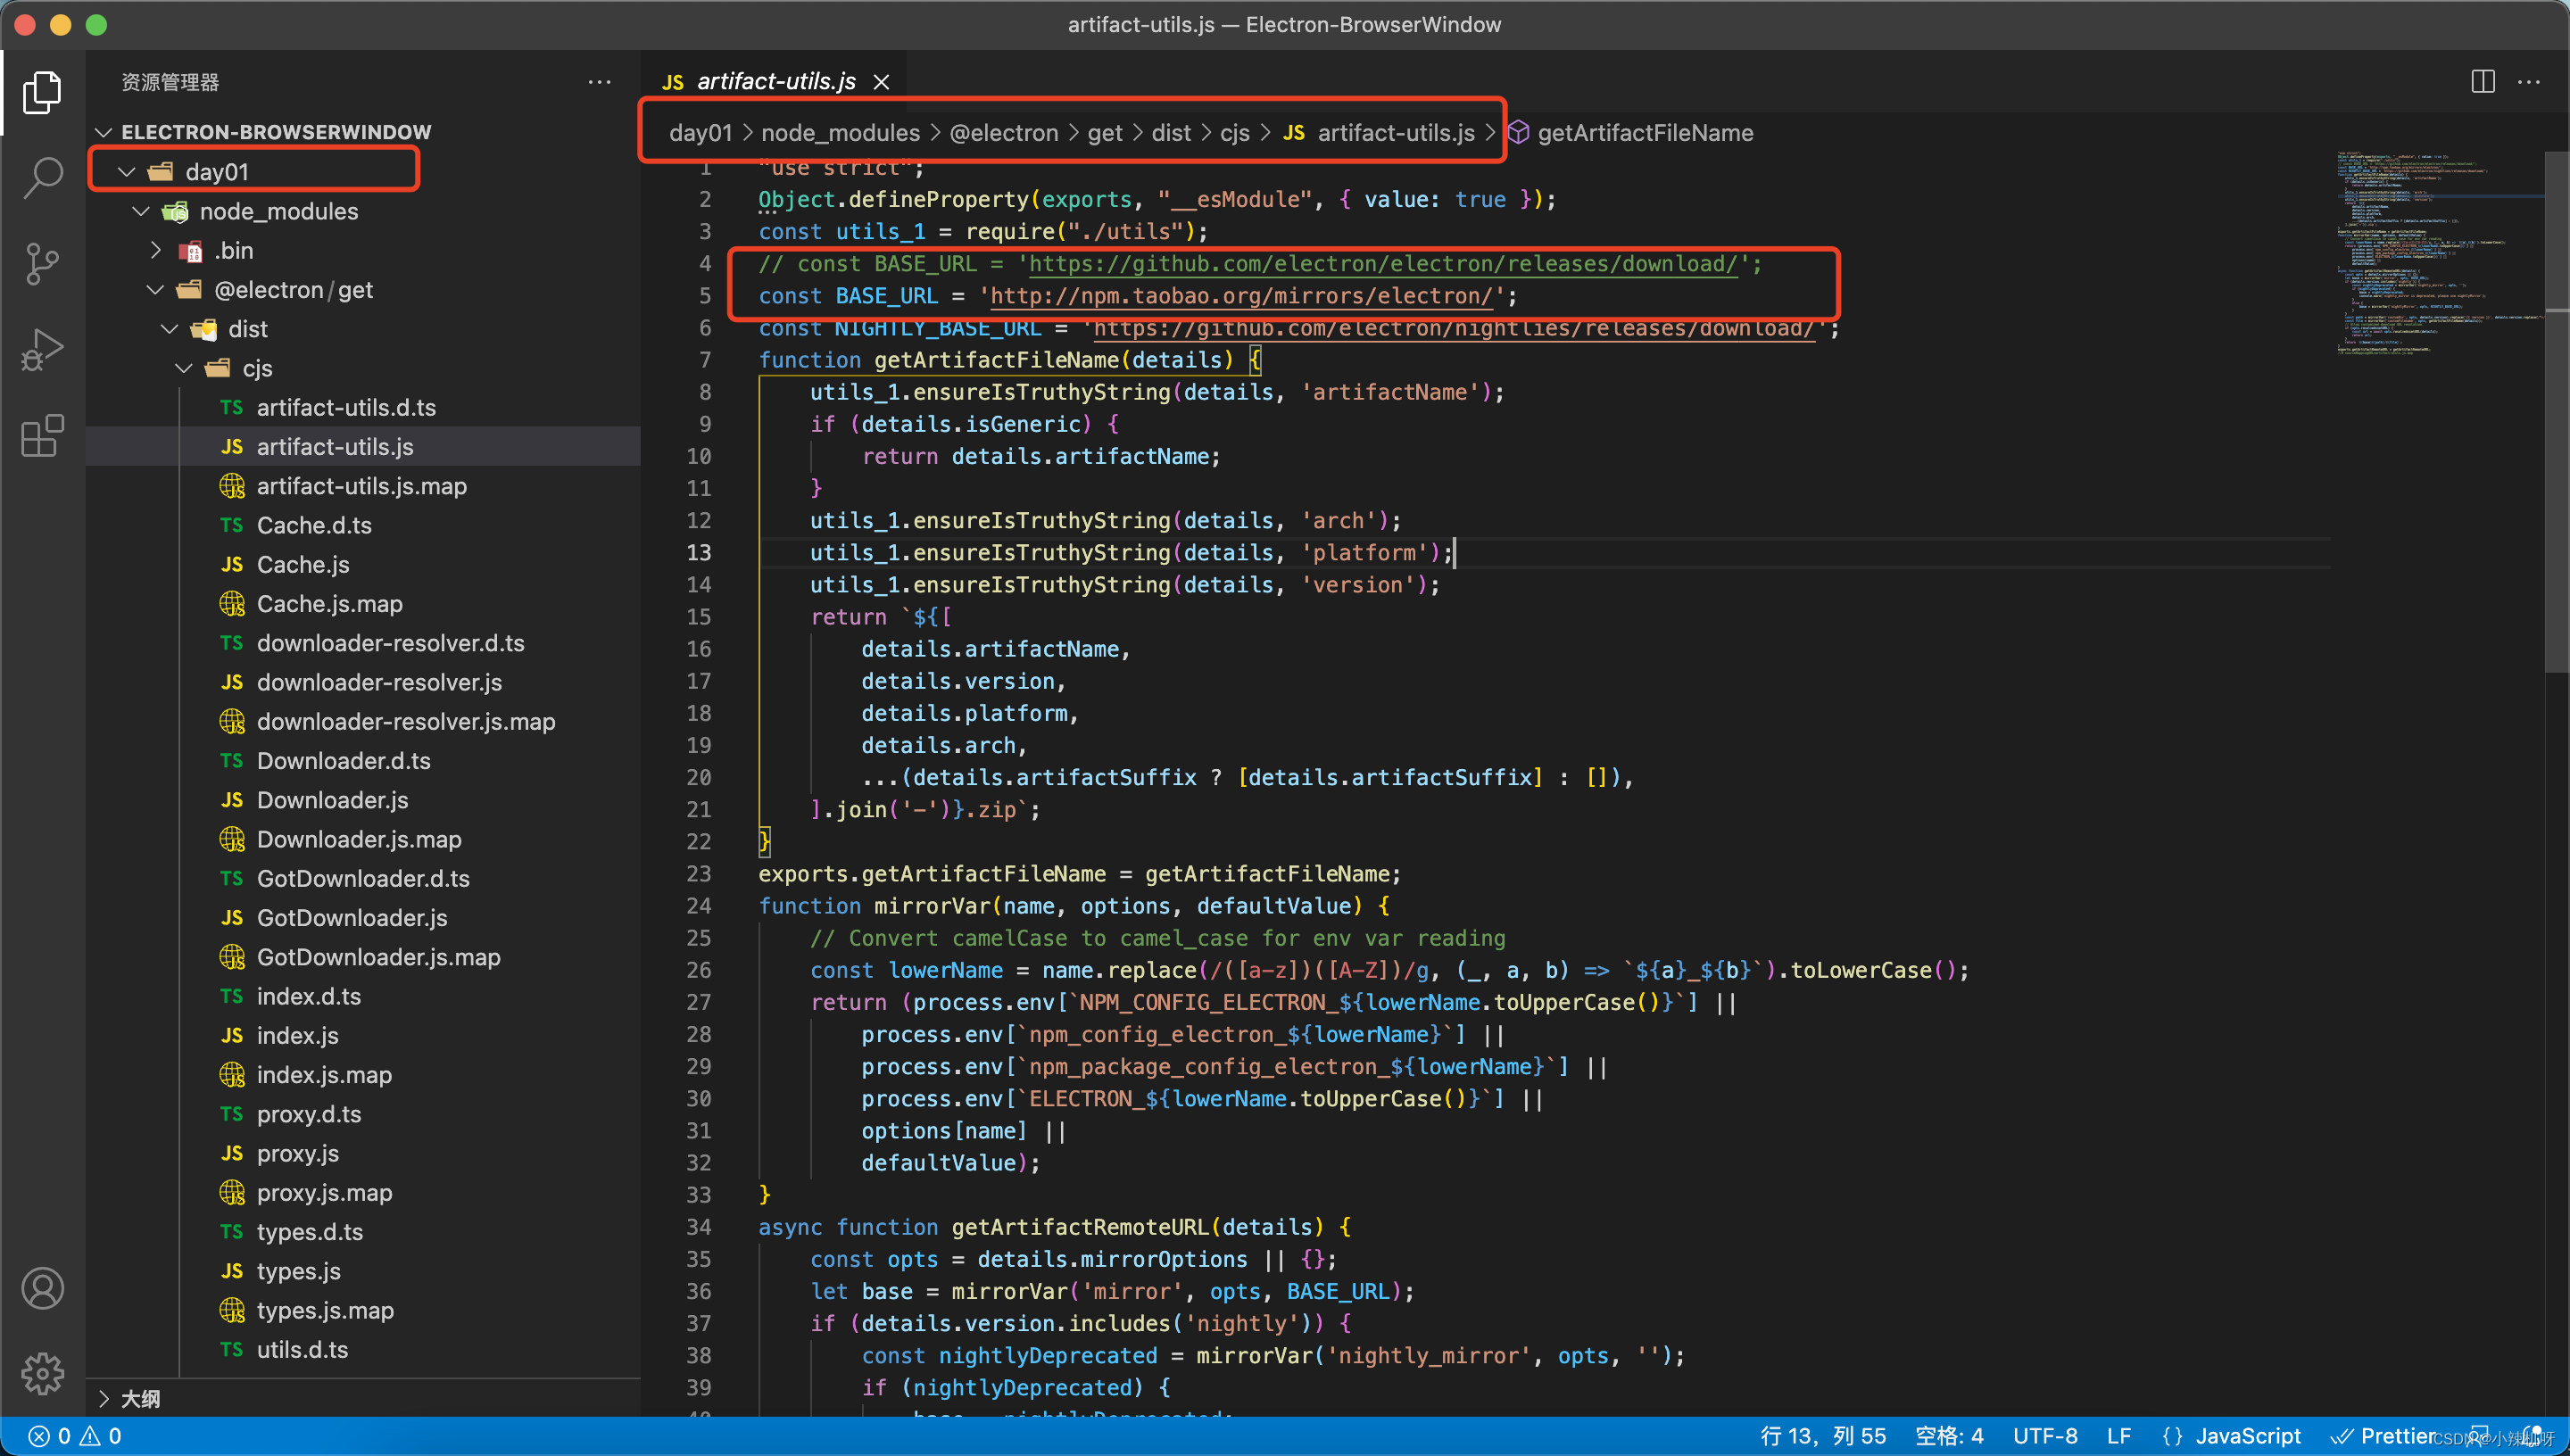Open the Extensions view icon

[42, 436]
